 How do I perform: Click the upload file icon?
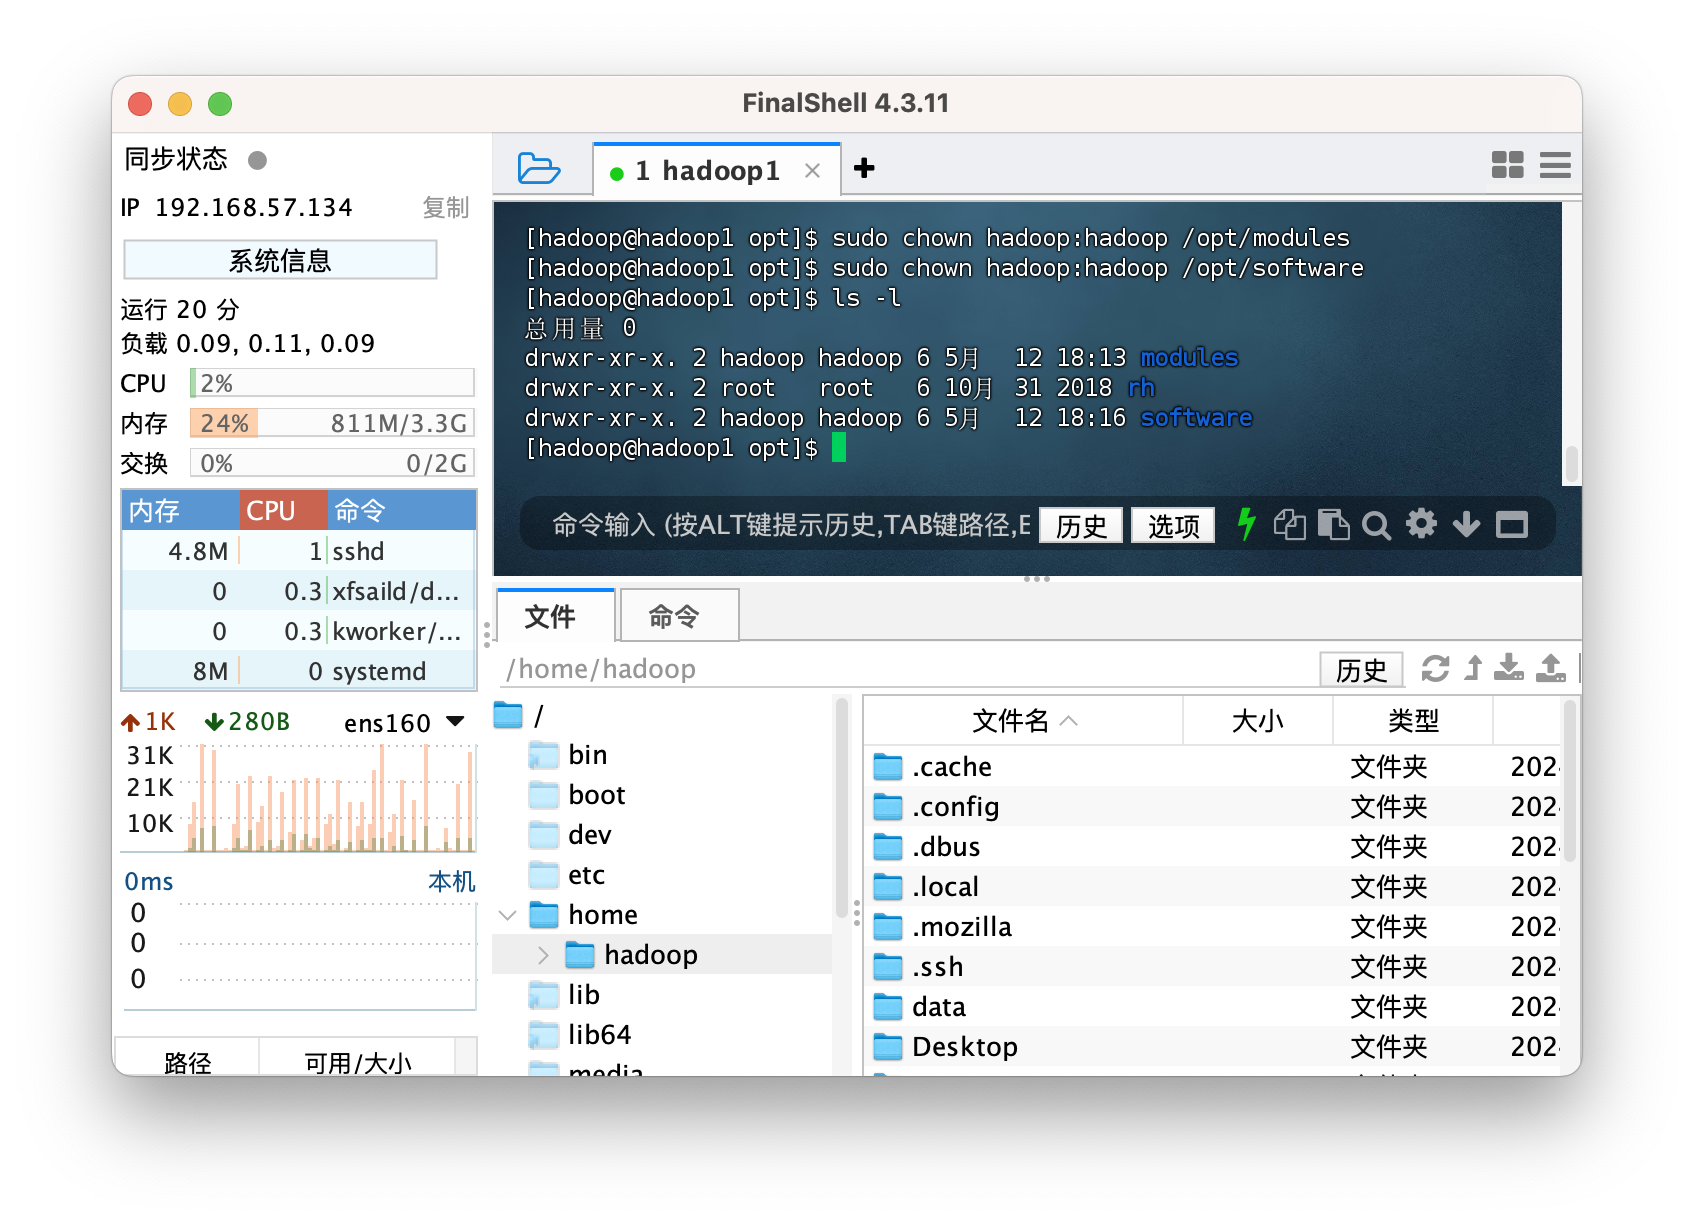coord(1551,668)
